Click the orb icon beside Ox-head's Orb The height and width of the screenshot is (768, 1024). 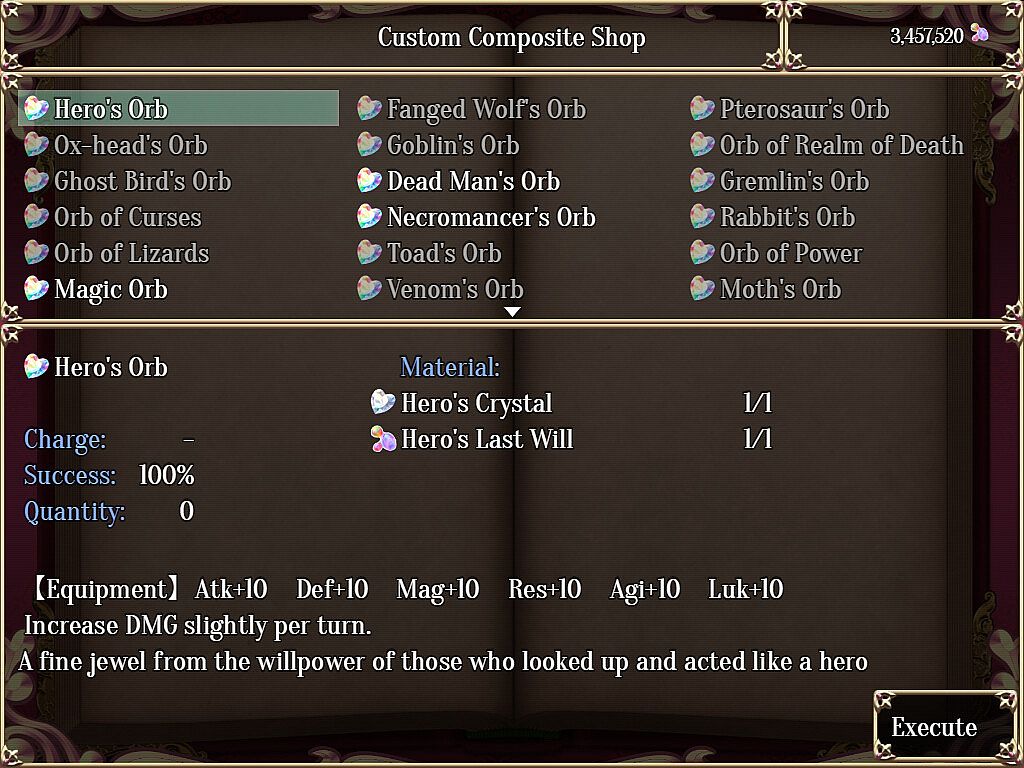click(37, 145)
